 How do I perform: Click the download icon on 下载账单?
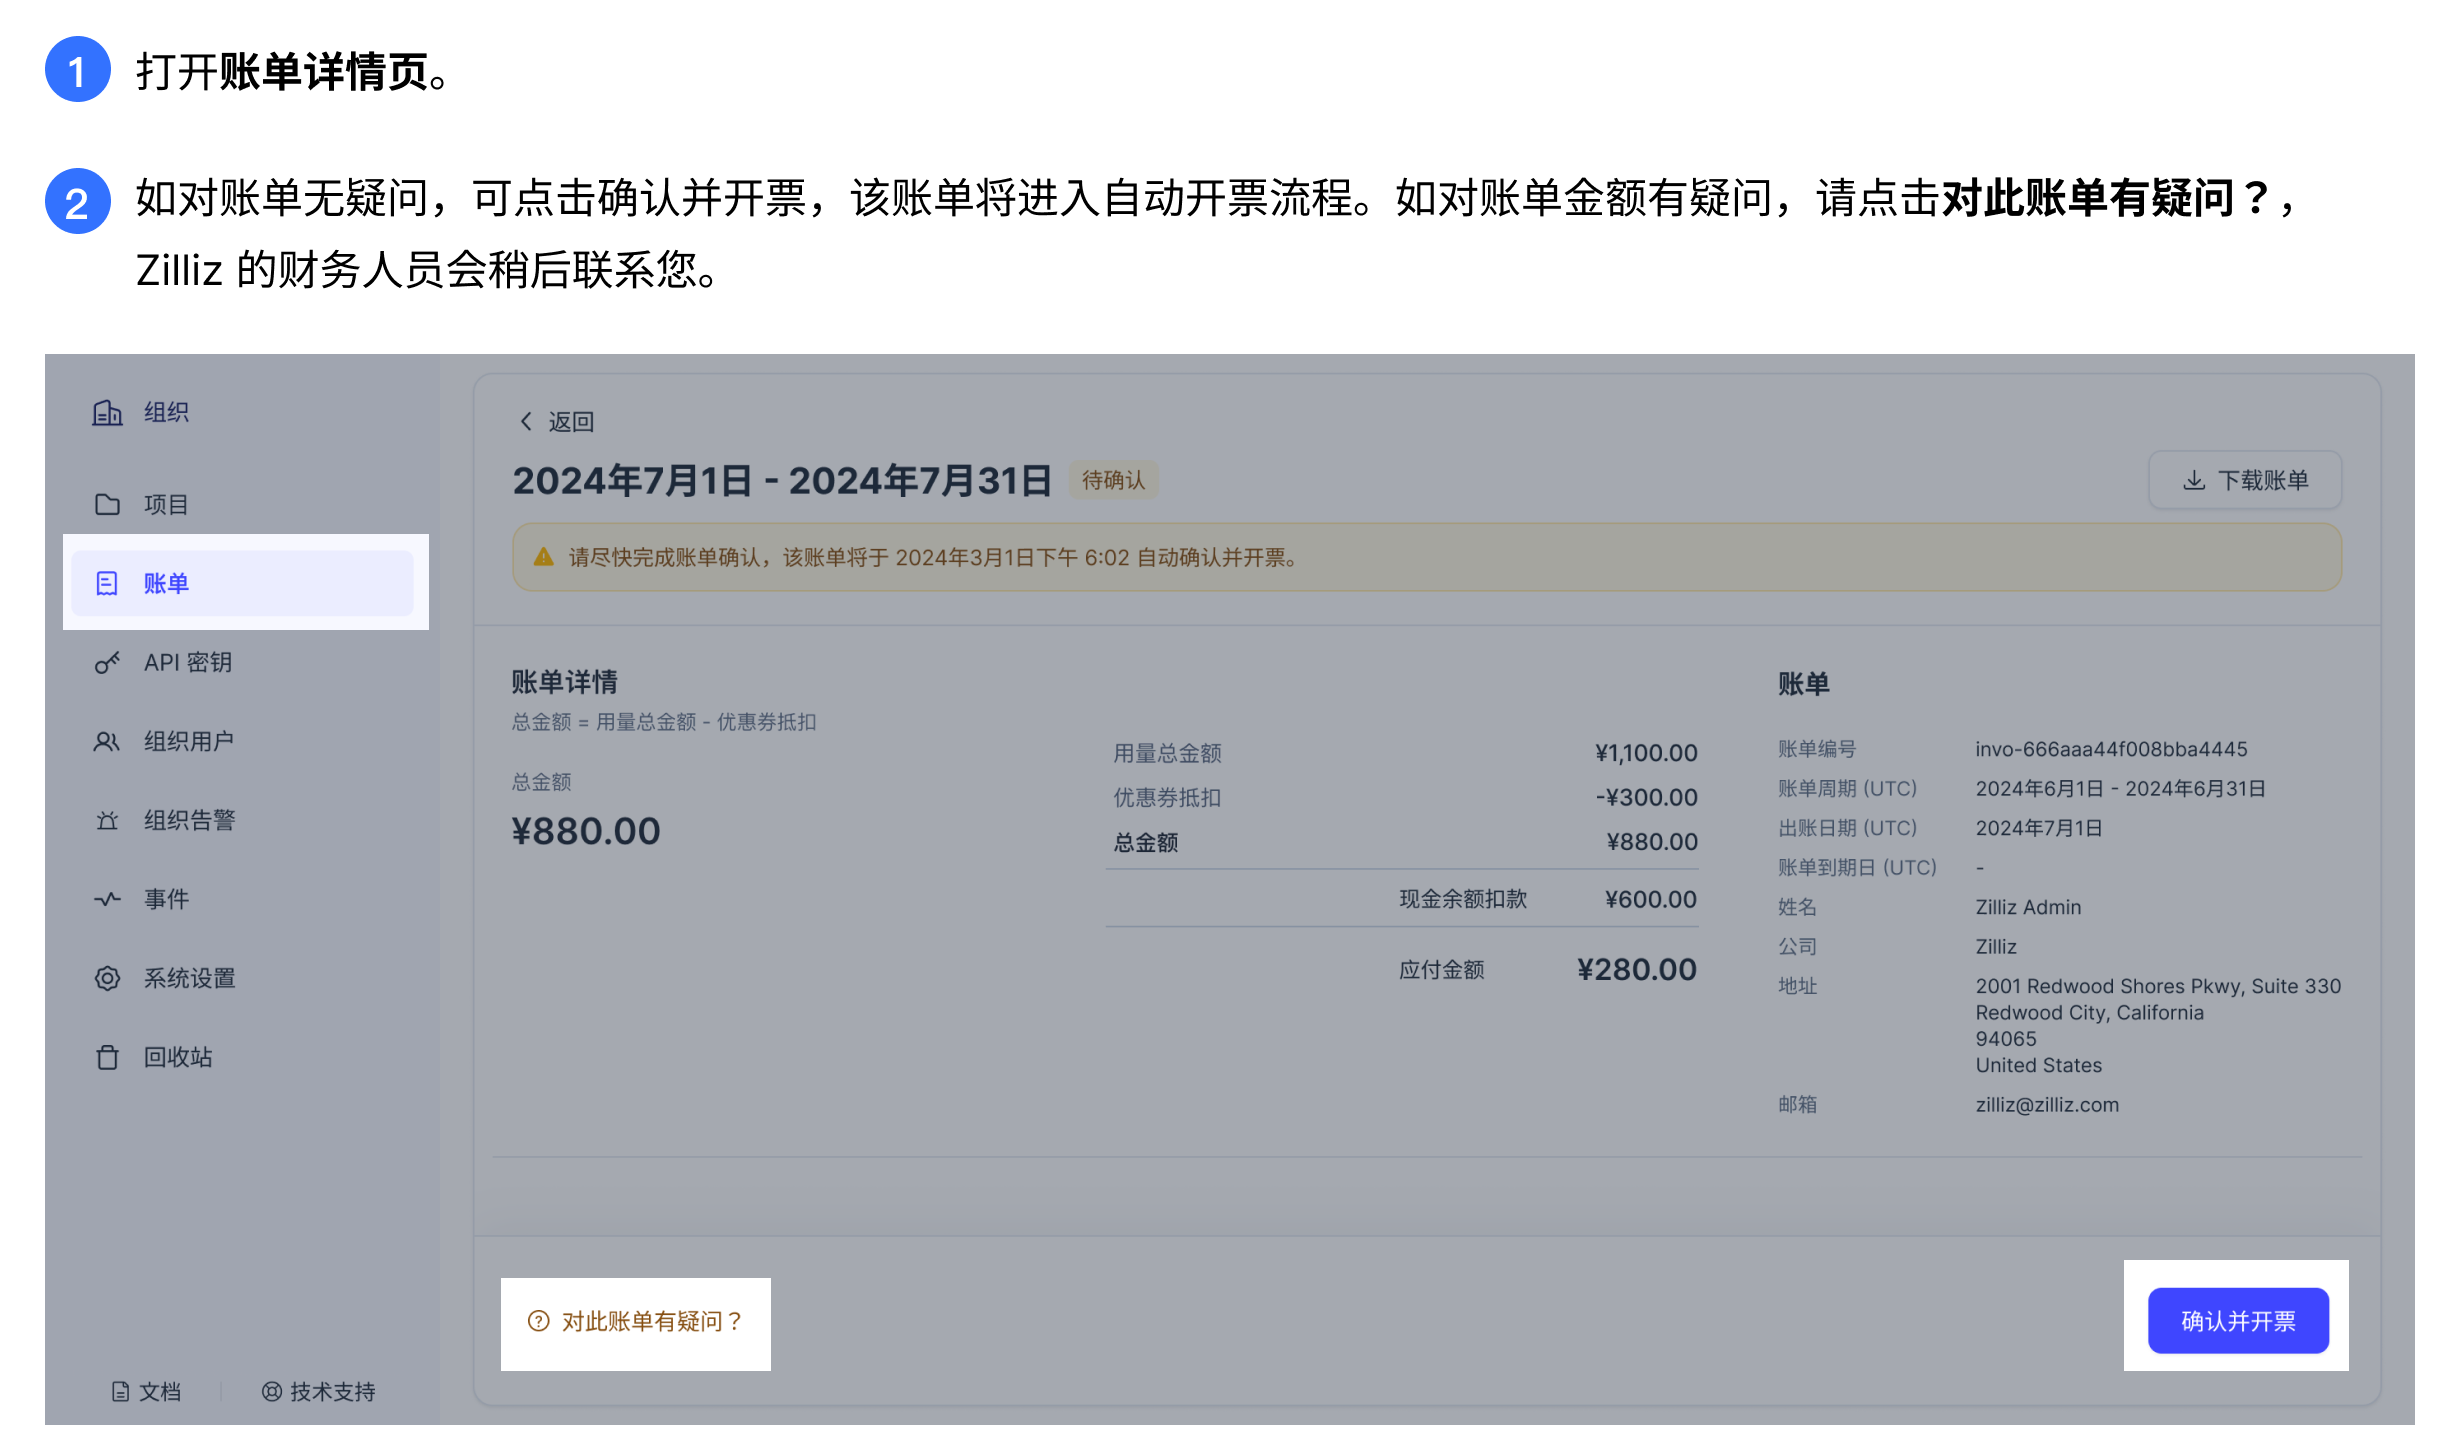pos(2192,479)
